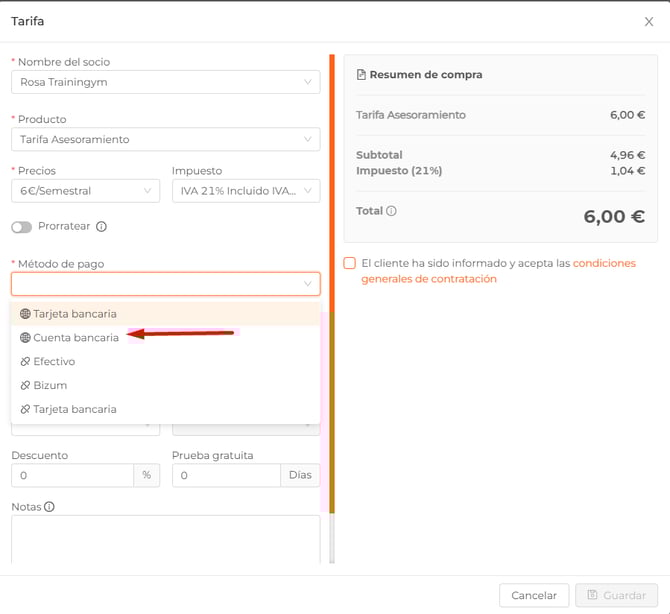This screenshot has height=614, width=670.
Task: Click the vertical scrollbar in the form
Action: click(332, 300)
